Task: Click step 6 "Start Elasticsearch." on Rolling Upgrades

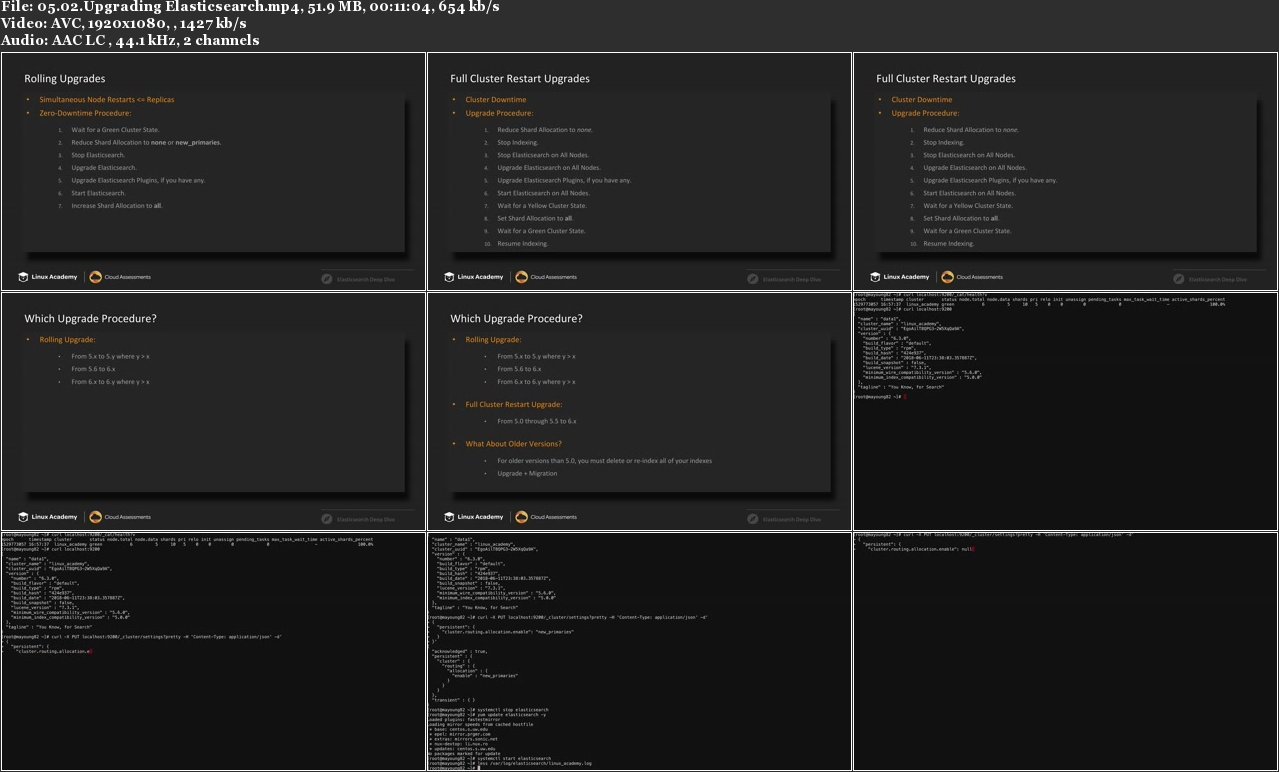Action: point(99,193)
